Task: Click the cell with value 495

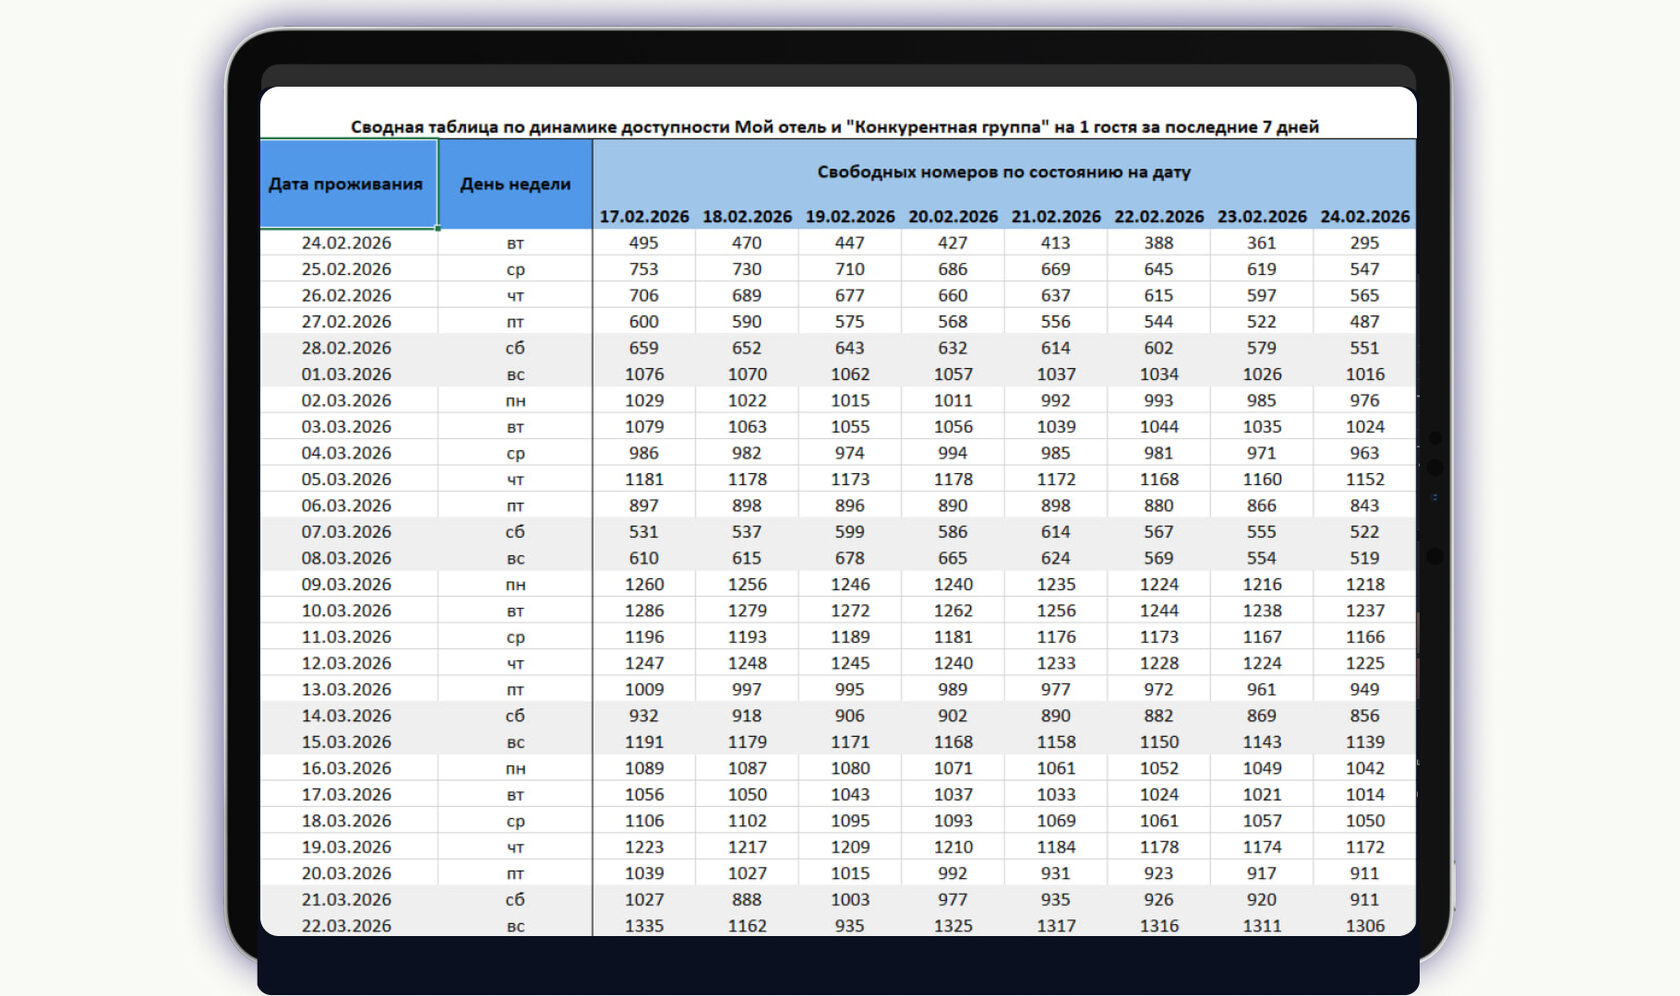Action: click(644, 243)
